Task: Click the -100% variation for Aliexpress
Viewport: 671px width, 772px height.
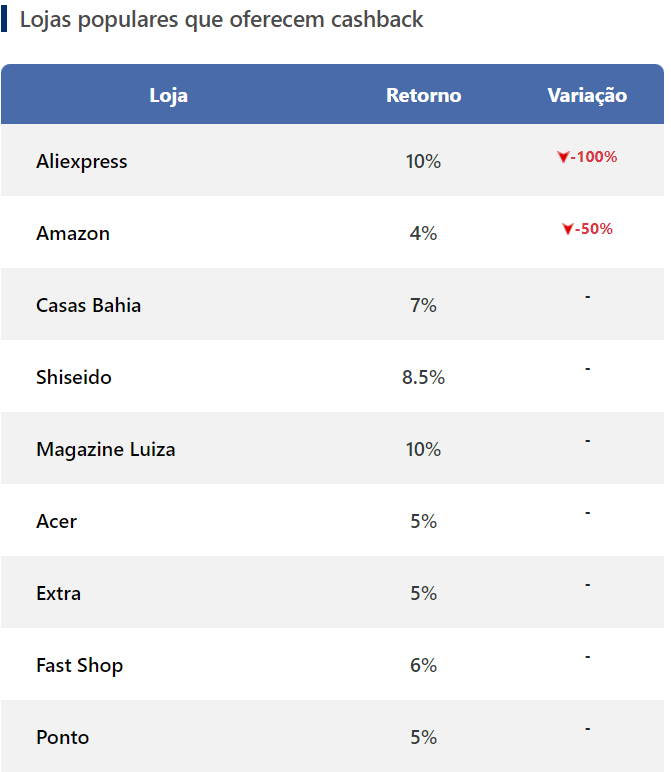Action: click(x=594, y=157)
